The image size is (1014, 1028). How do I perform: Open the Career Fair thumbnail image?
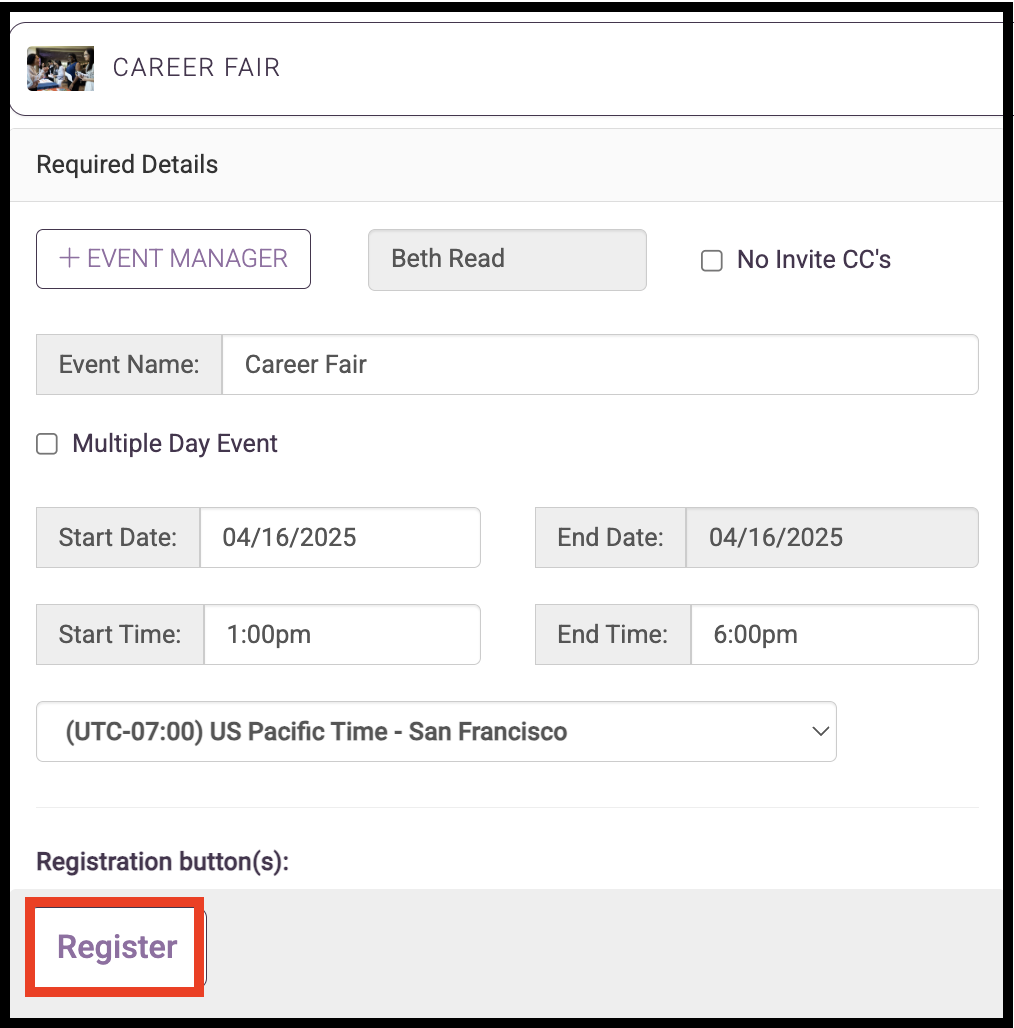[x=60, y=68]
